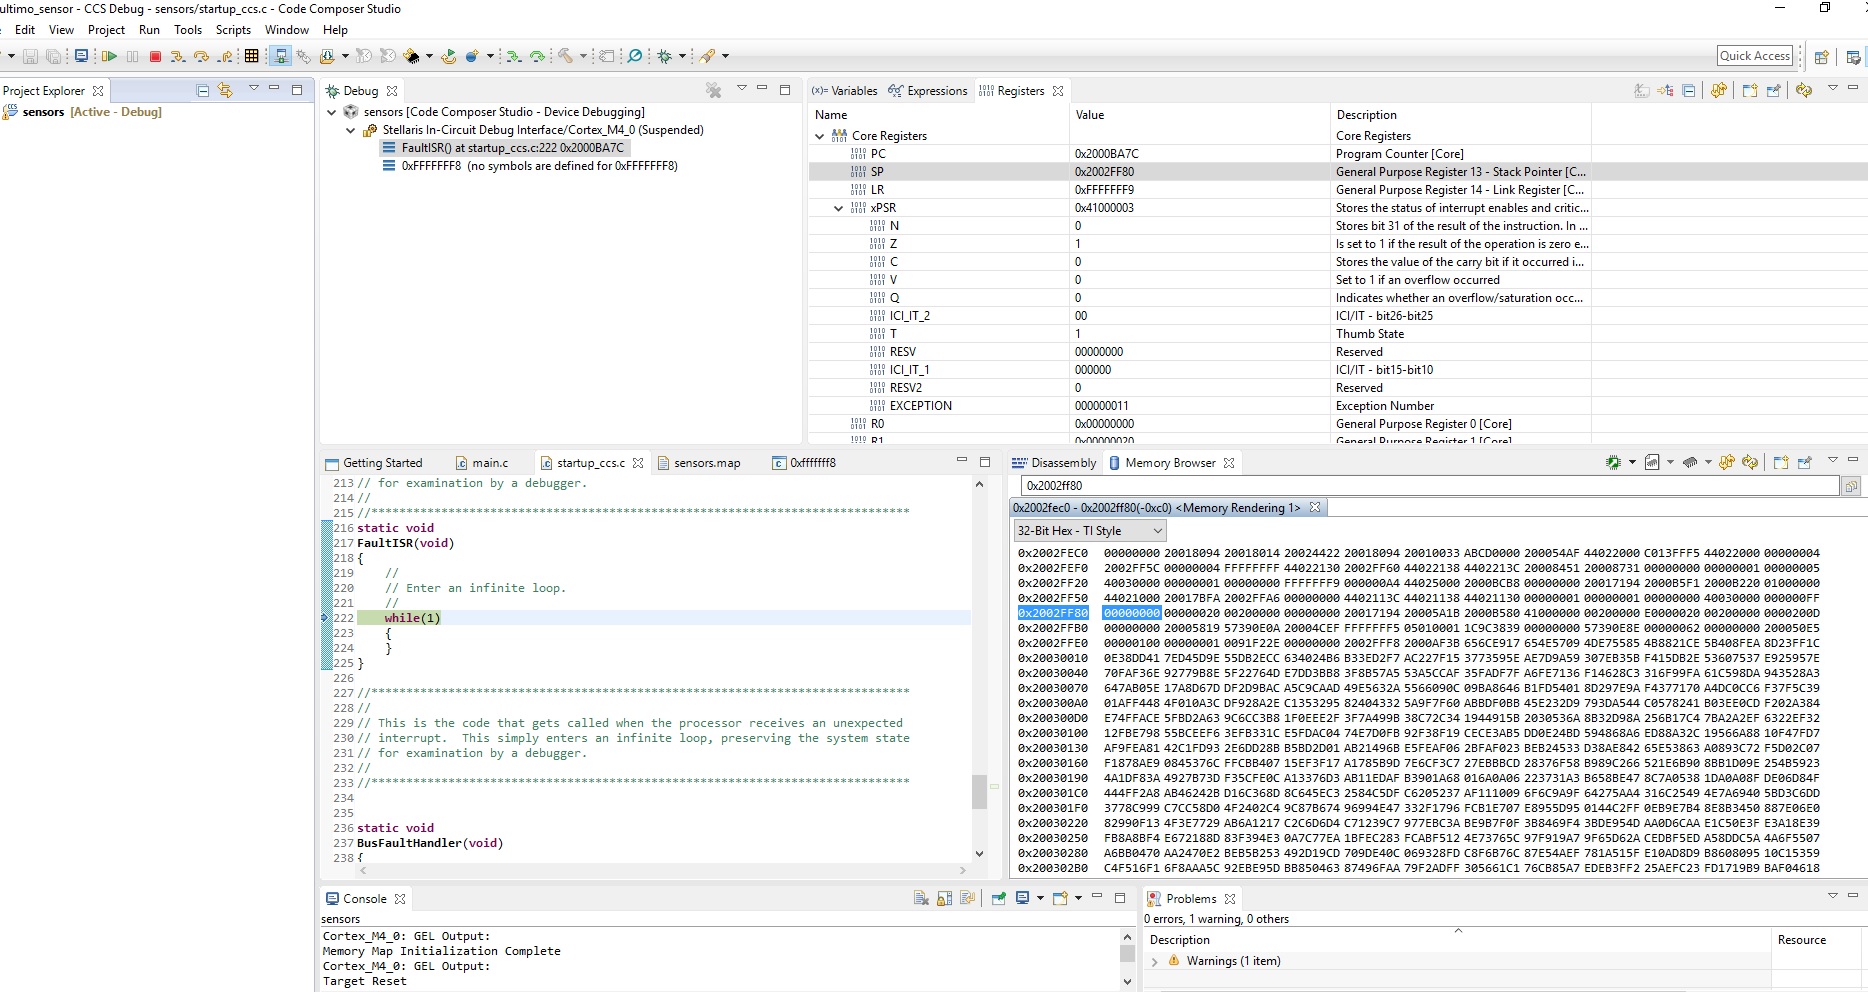Click the Go button beside memory address field
Image resolution: width=1868 pixels, height=992 pixels.
[x=1851, y=486]
